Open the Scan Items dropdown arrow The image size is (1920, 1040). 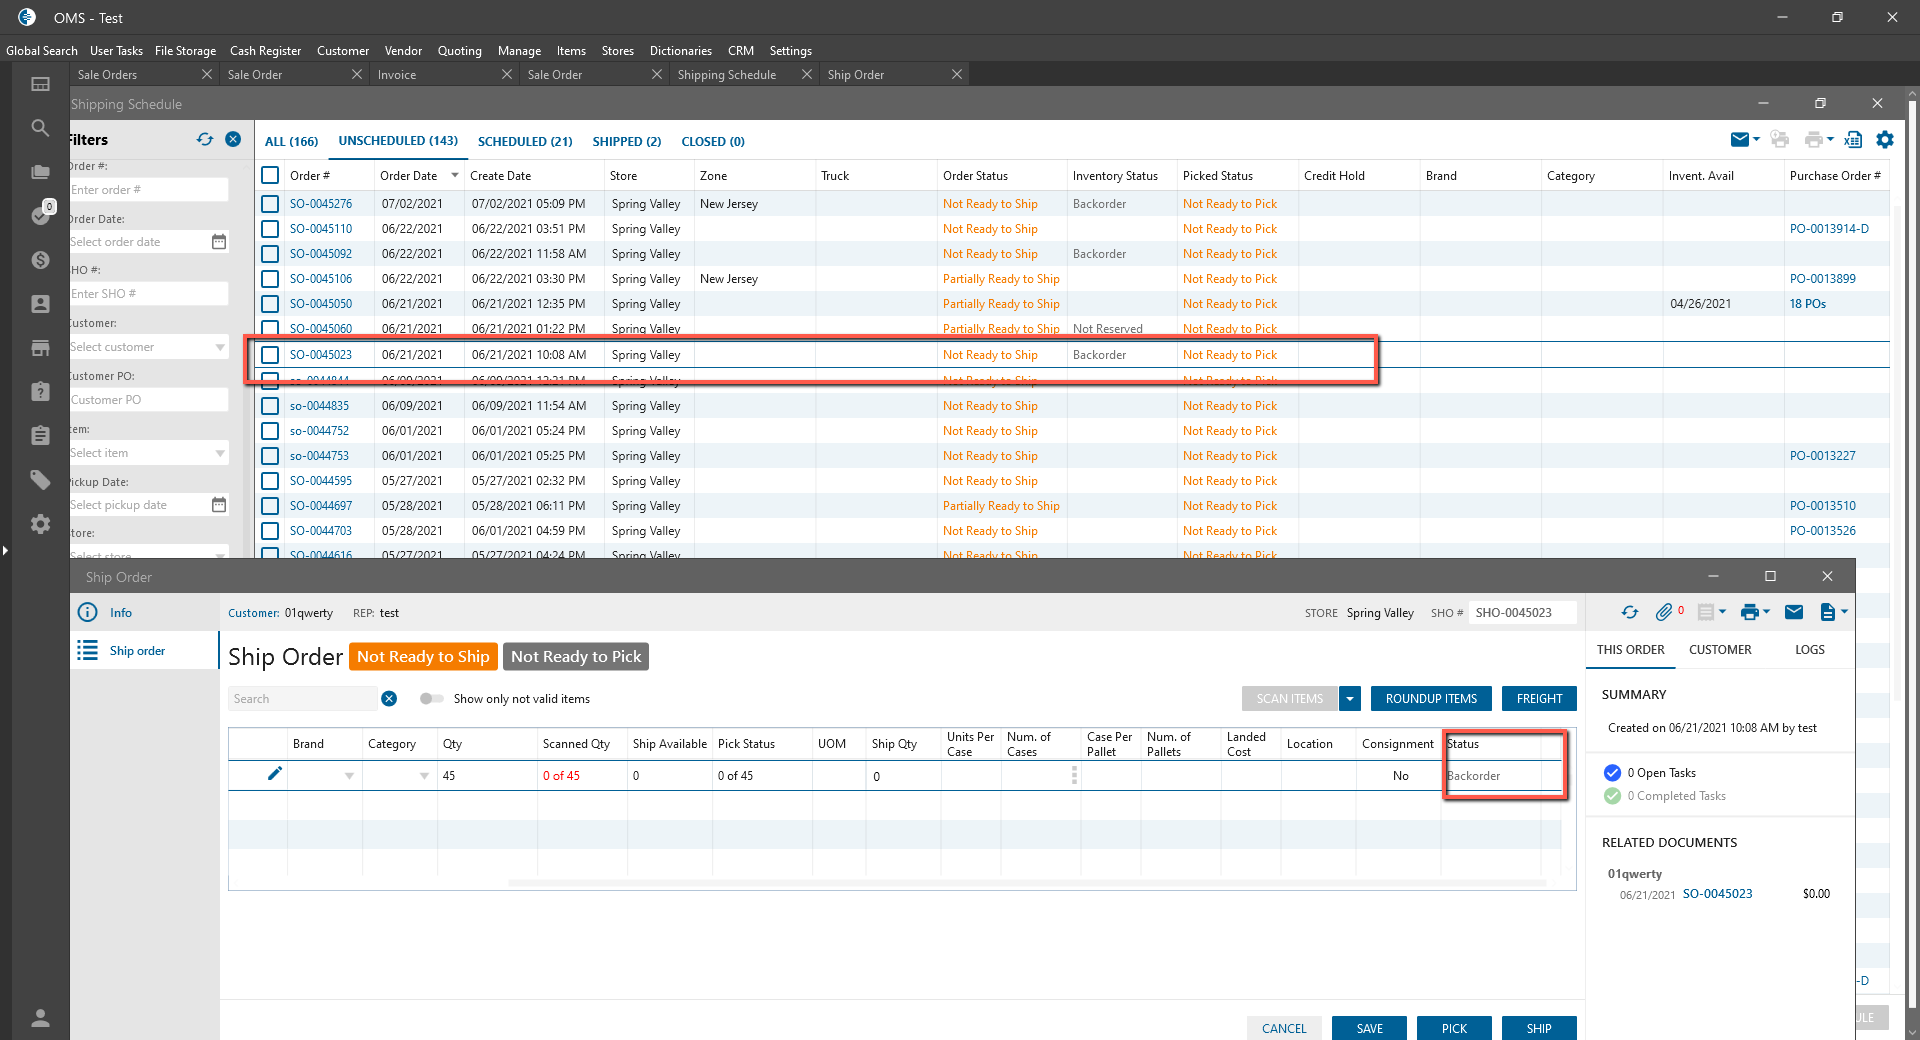pyautogui.click(x=1350, y=699)
